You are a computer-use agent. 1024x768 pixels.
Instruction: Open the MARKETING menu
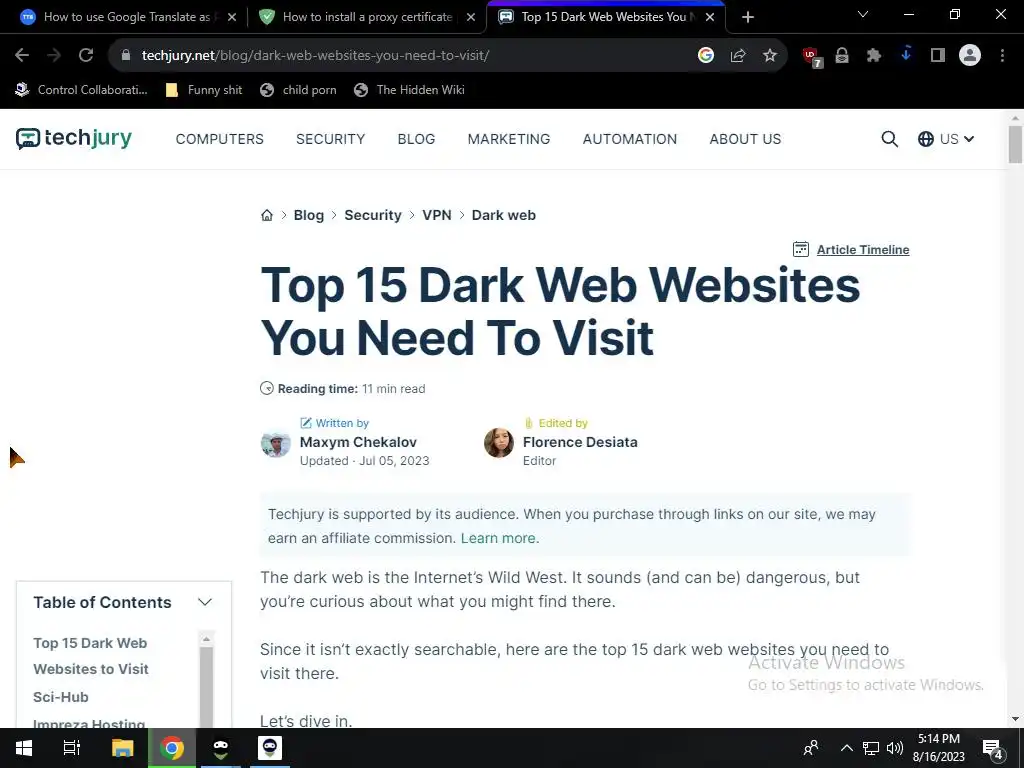click(x=509, y=139)
